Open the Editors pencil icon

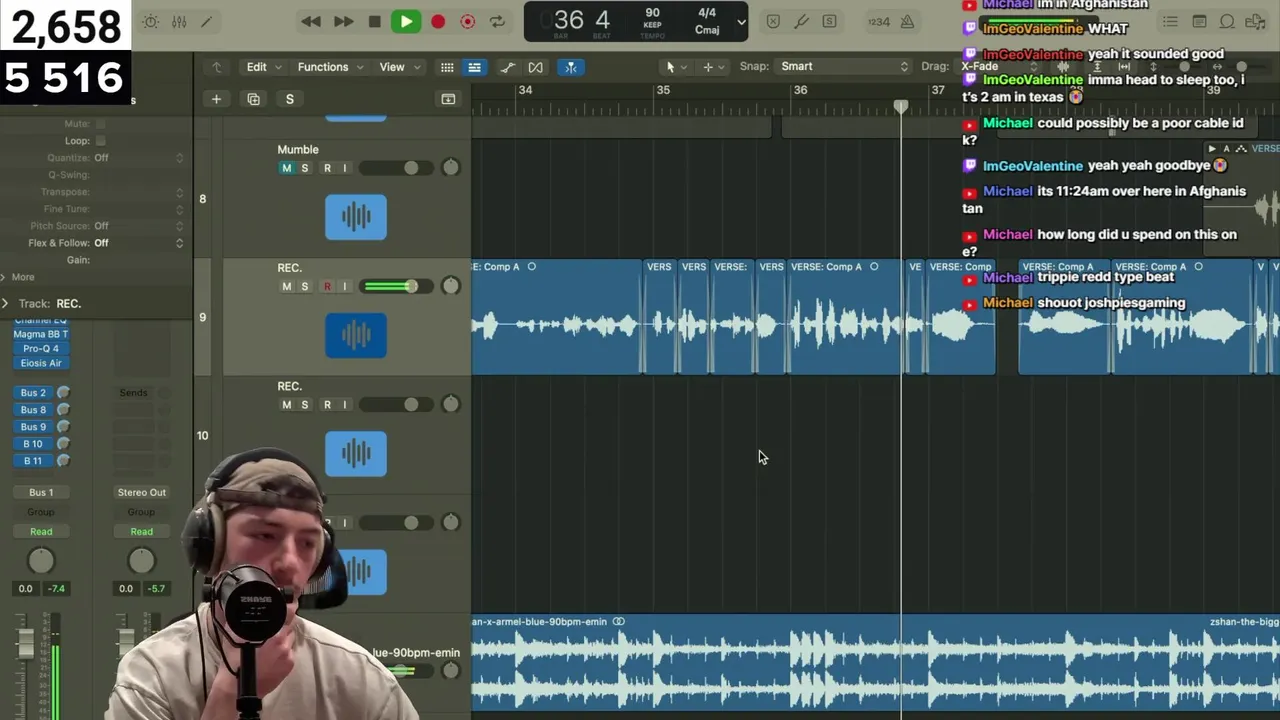207,22
